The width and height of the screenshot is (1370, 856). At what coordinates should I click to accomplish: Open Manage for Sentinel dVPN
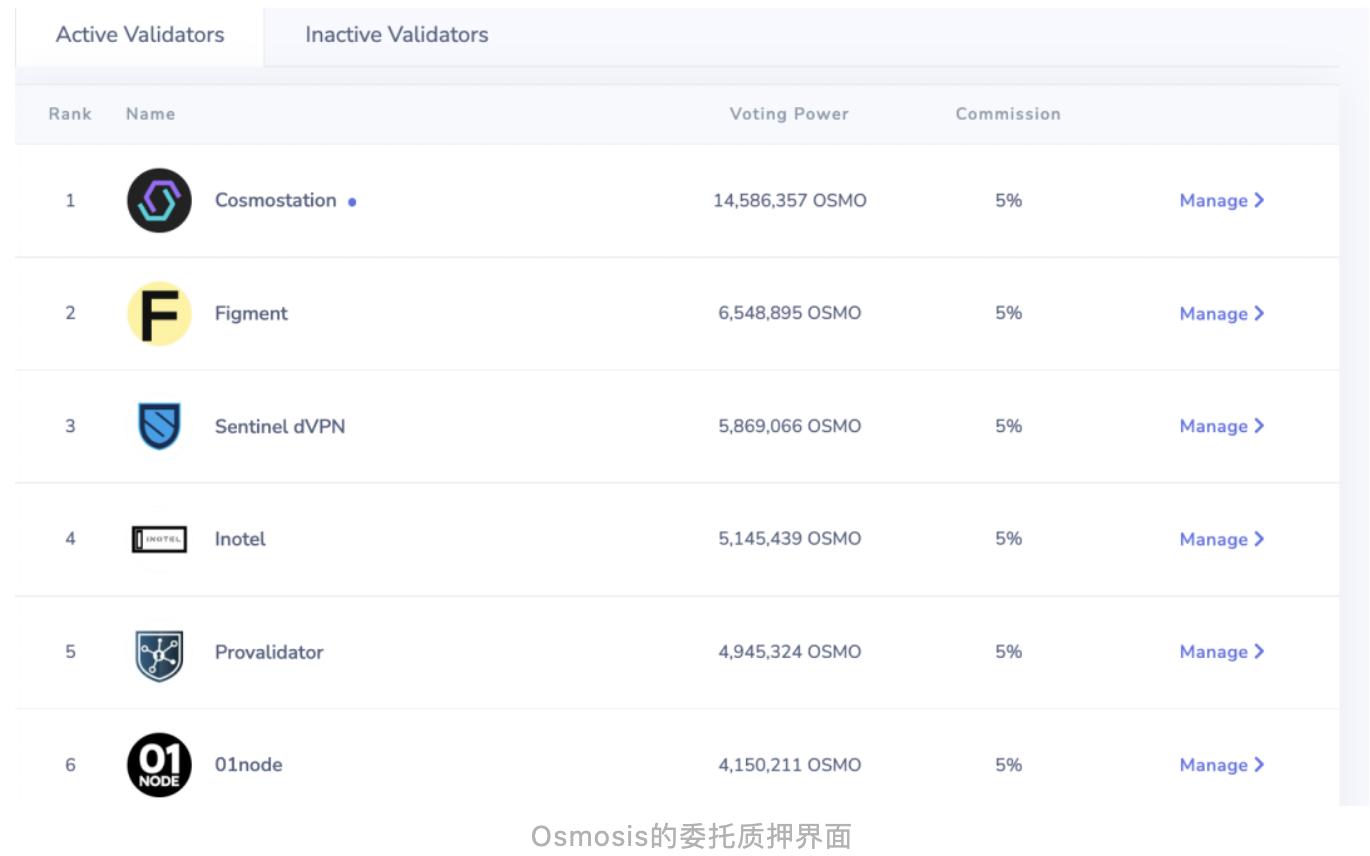click(1221, 426)
